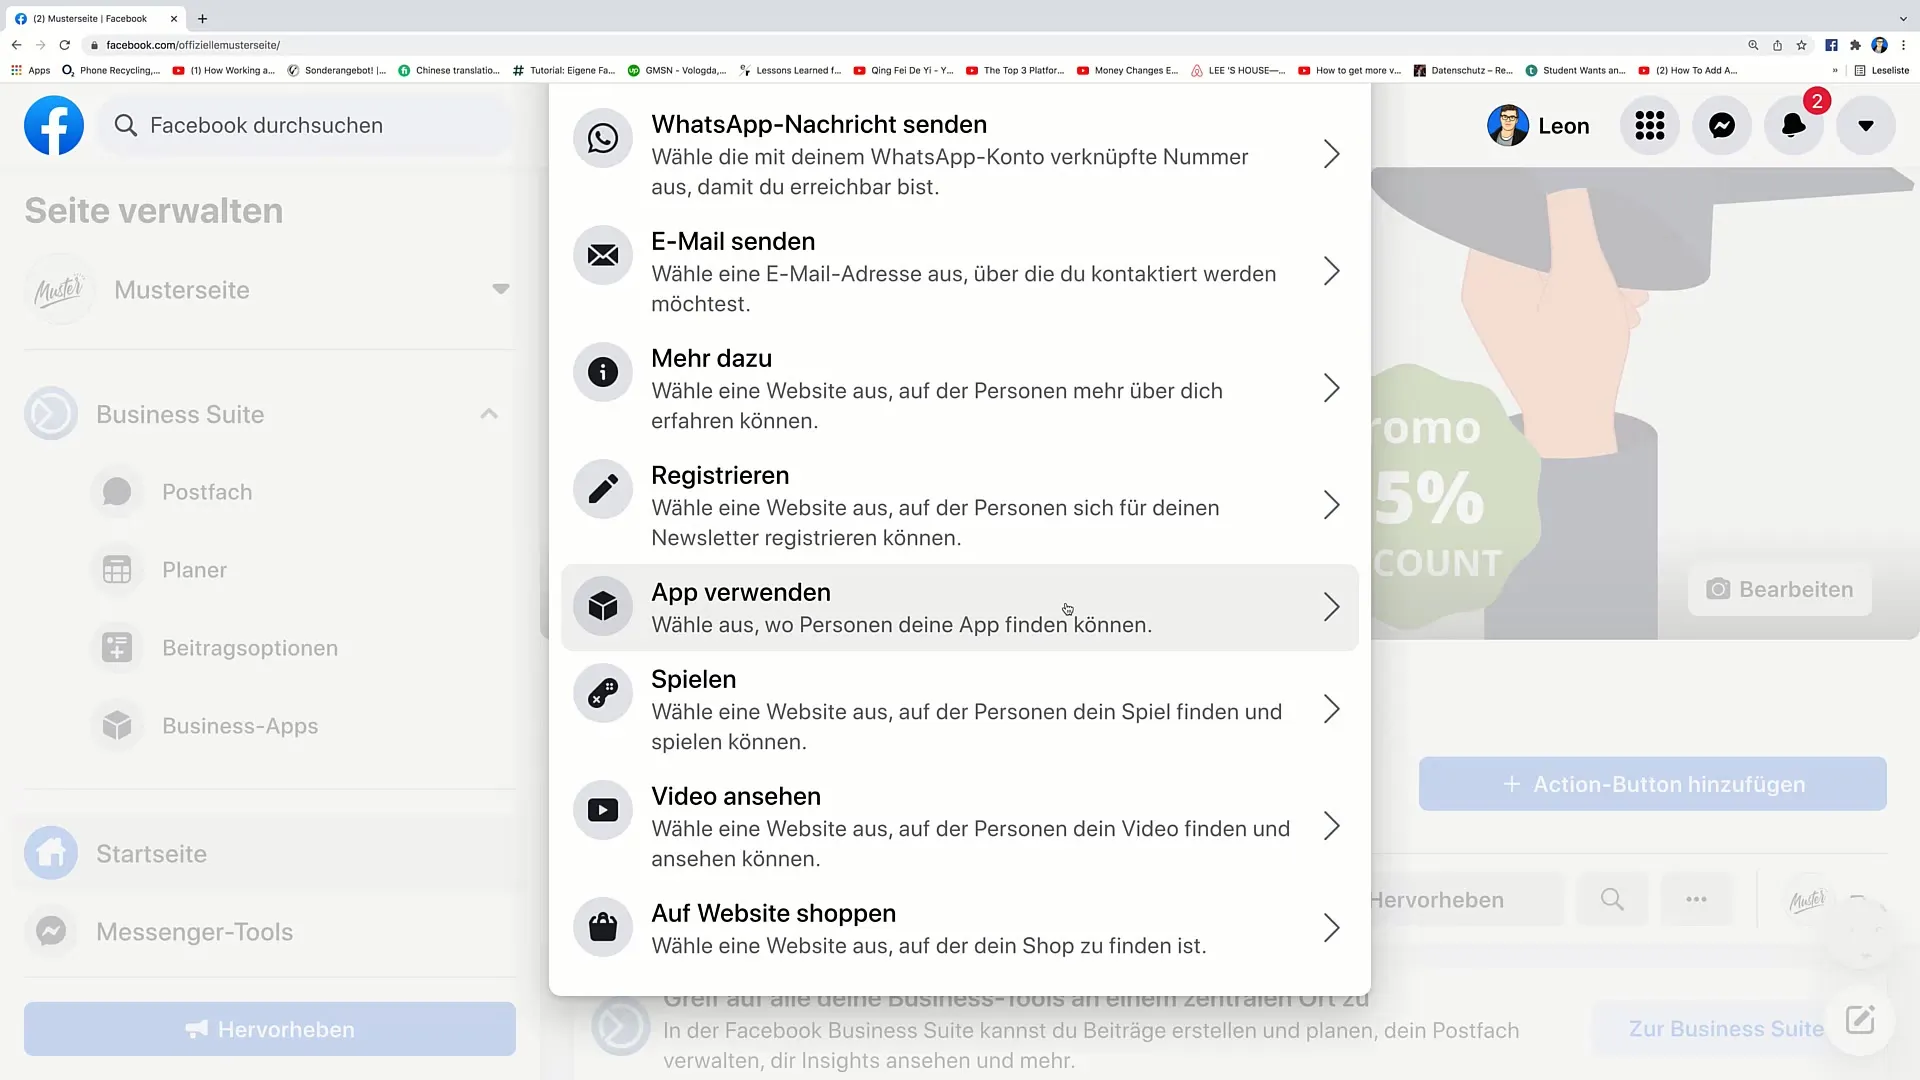Open the Phone Recycling bookmark

pos(111,70)
